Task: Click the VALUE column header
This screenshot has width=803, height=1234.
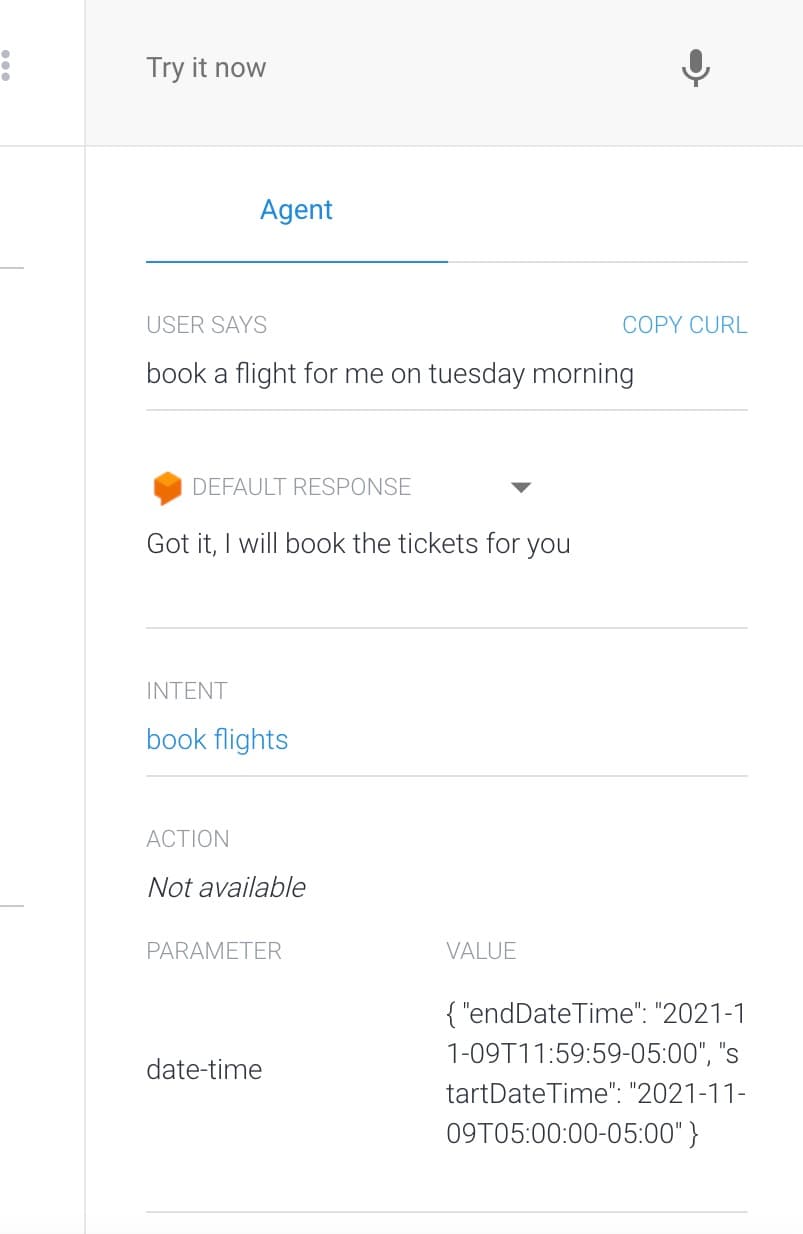Action: (481, 951)
